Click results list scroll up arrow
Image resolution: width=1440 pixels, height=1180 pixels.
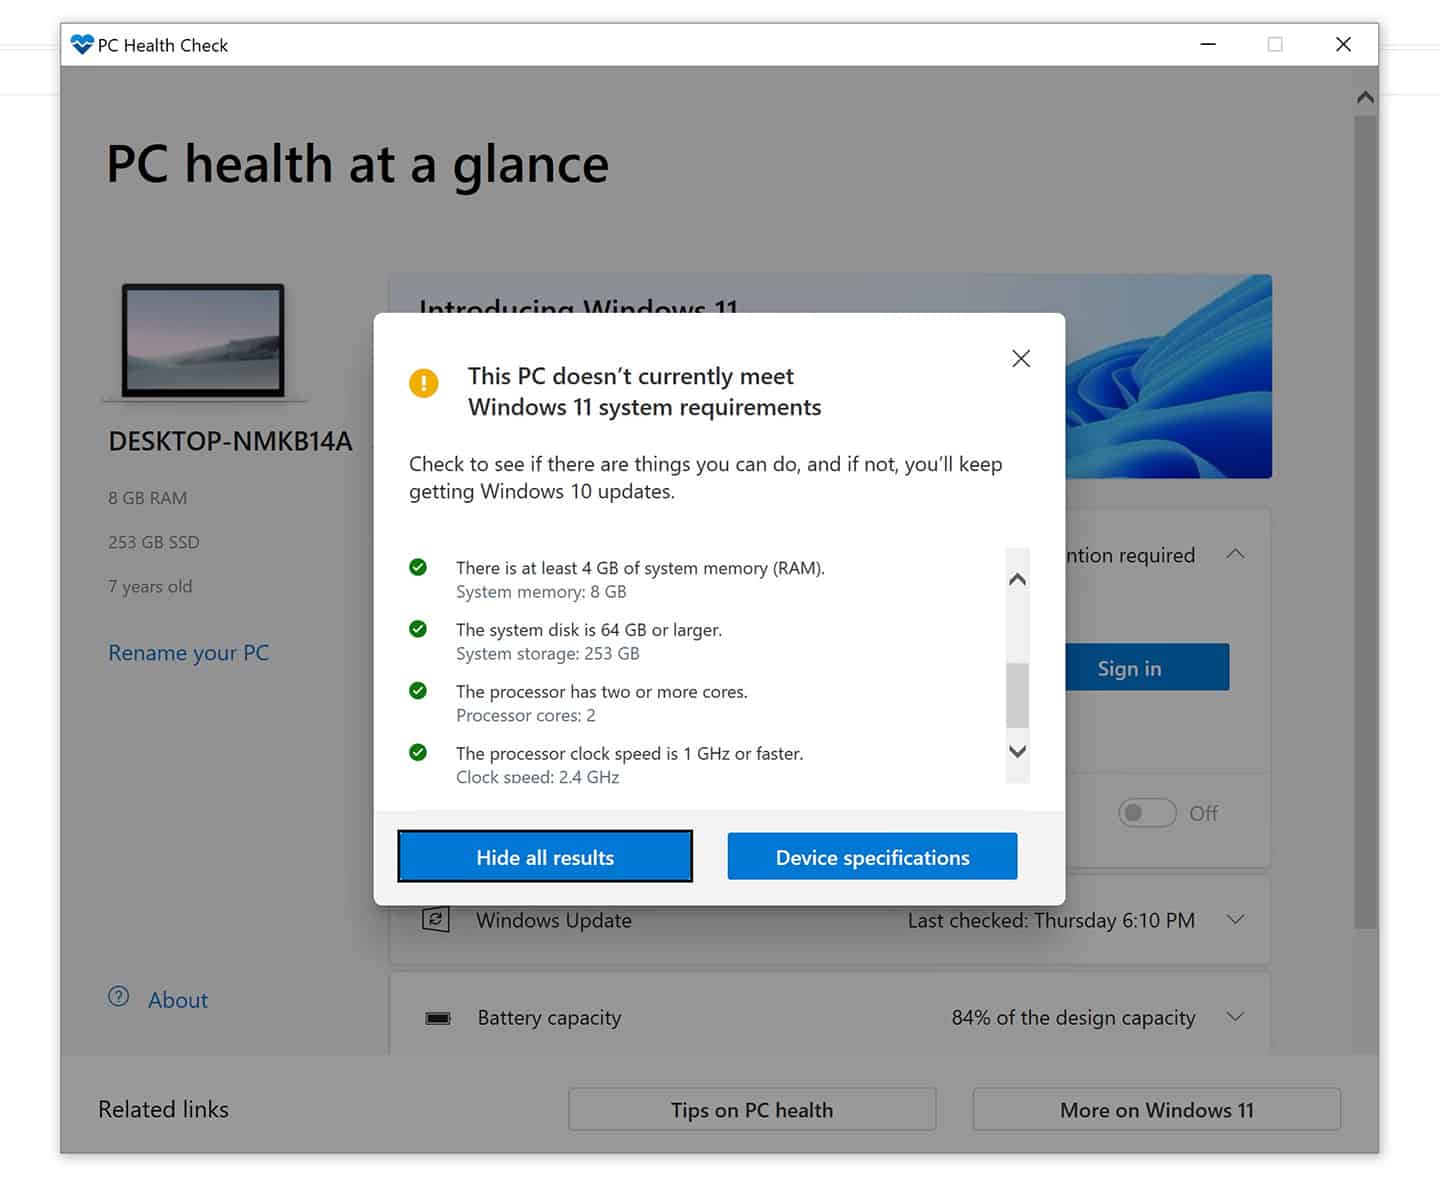[1017, 579]
